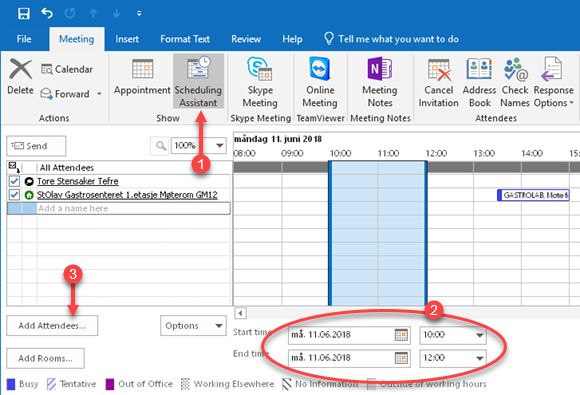Open the 10:00 start time dropdown
The width and height of the screenshot is (580, 395).
pos(479,335)
